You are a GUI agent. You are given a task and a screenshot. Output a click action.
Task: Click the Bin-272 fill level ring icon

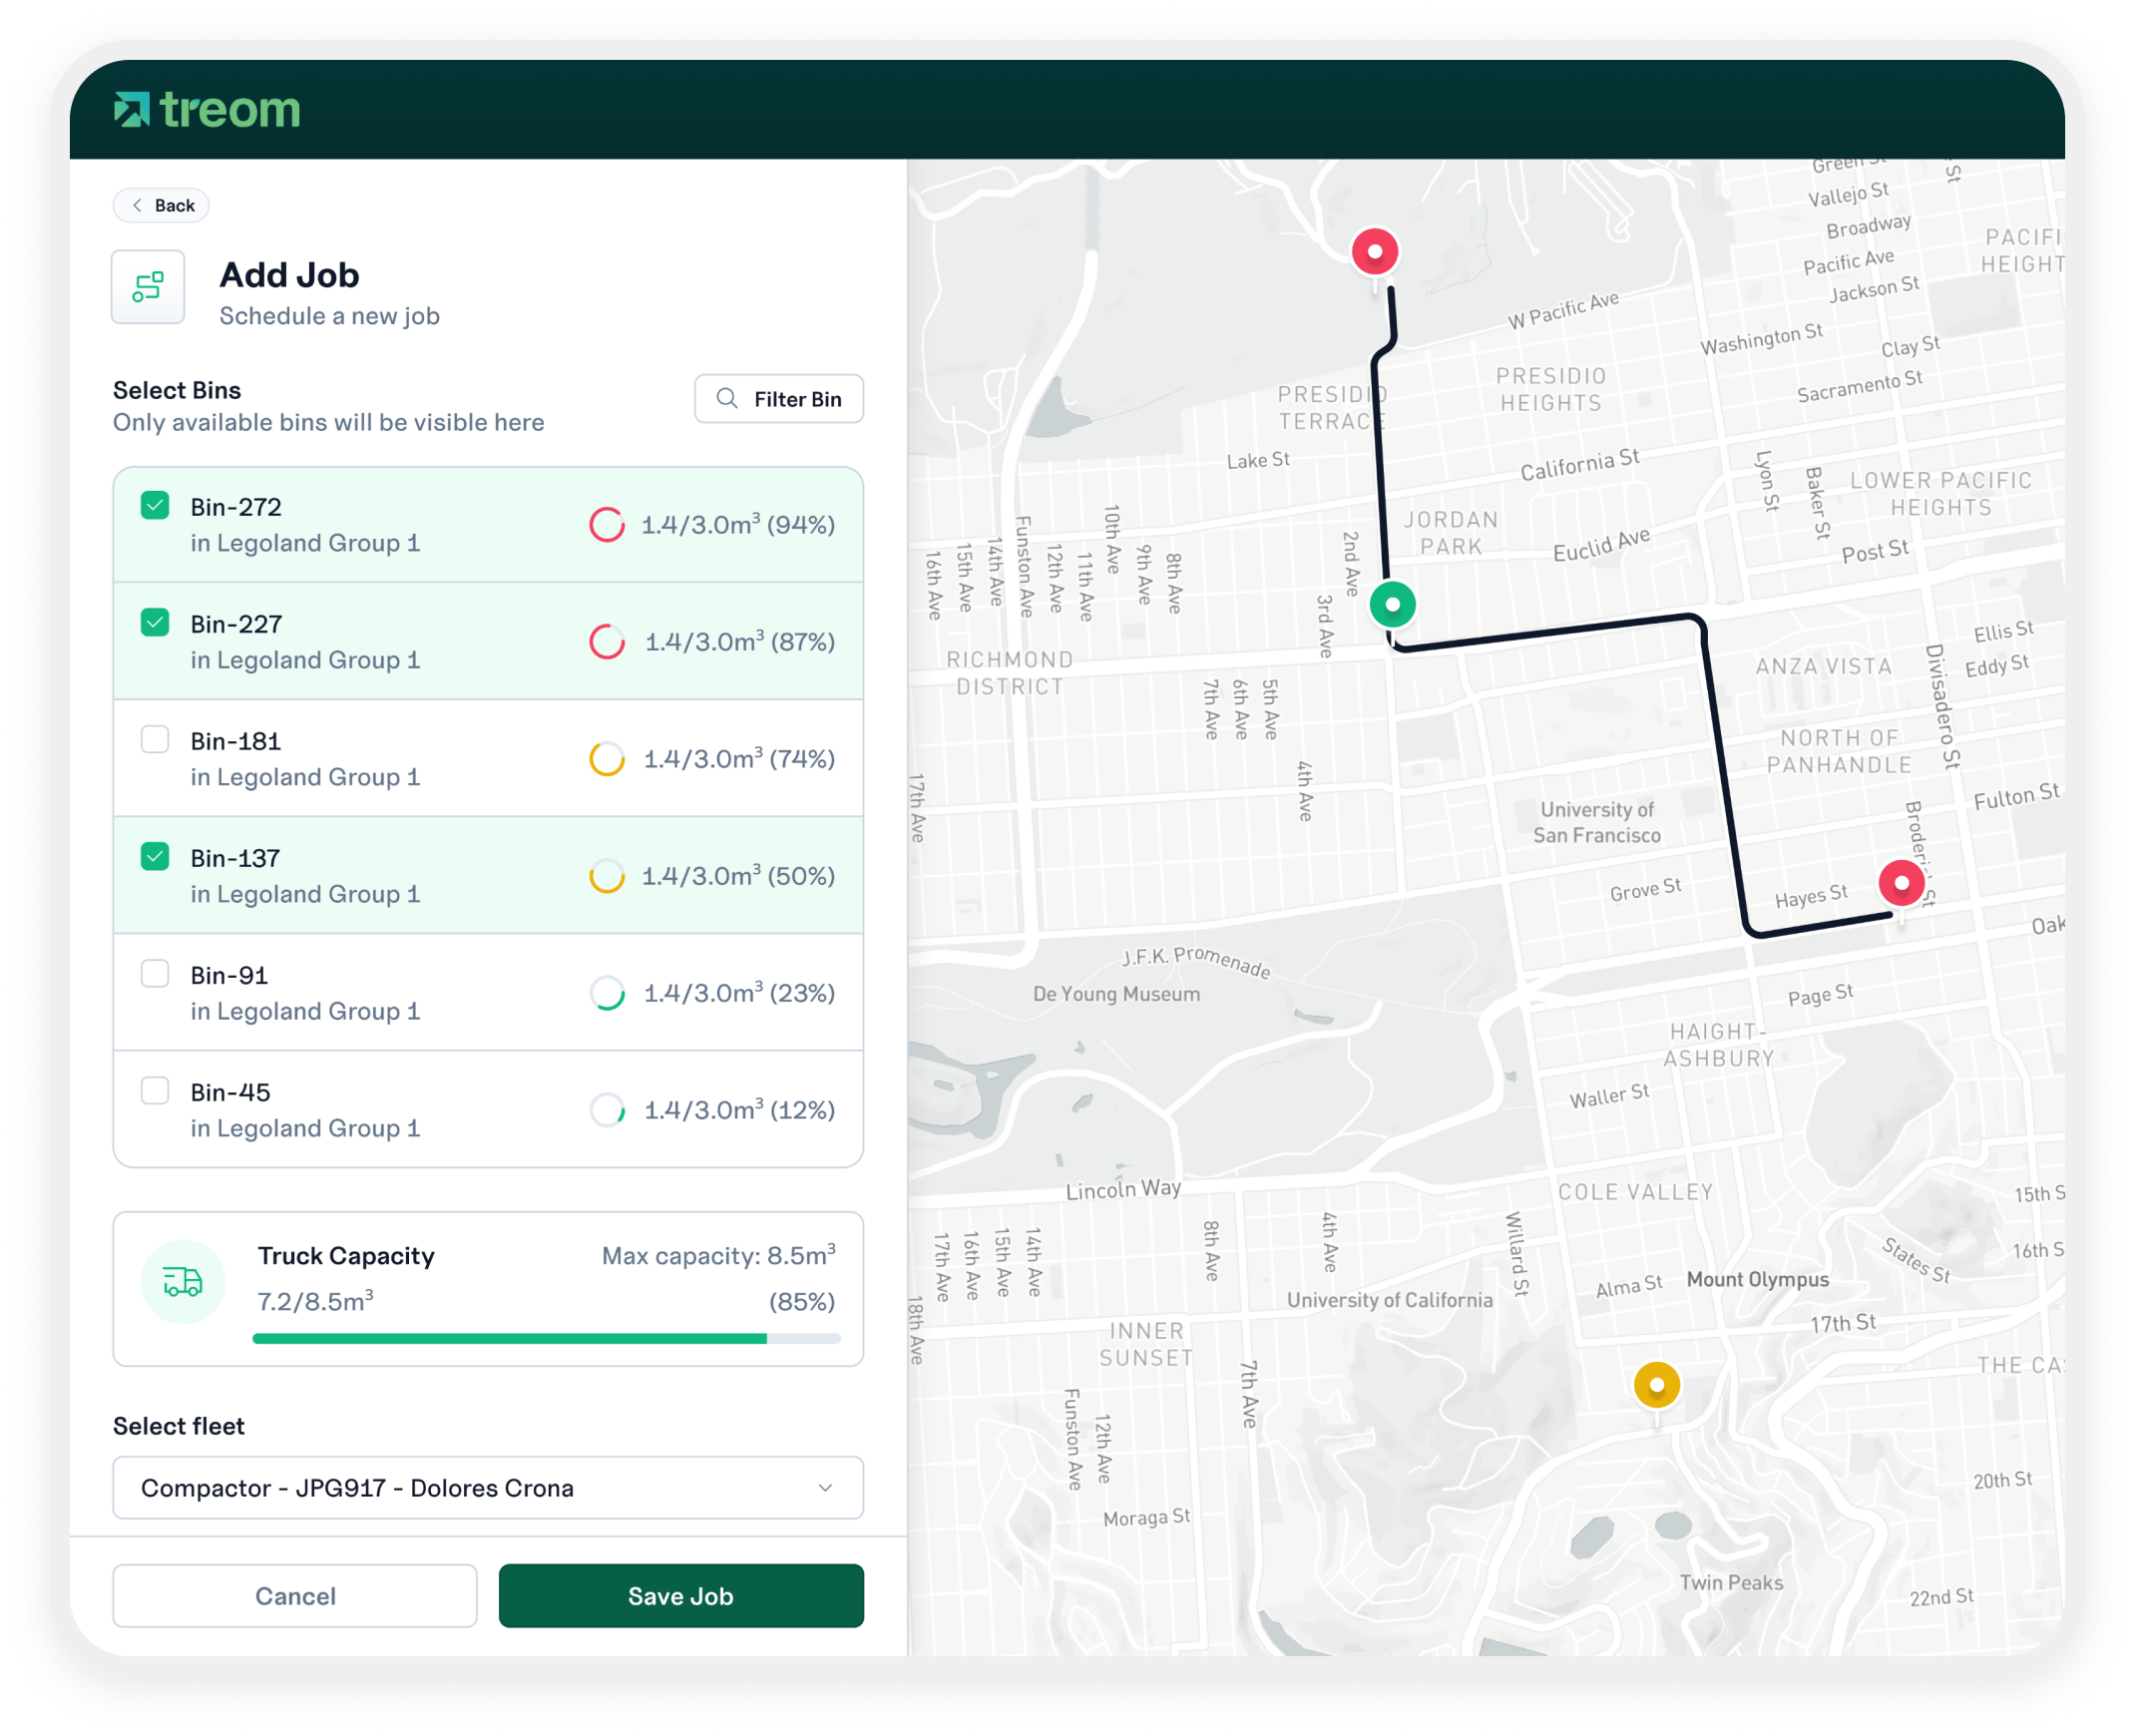pos(607,525)
